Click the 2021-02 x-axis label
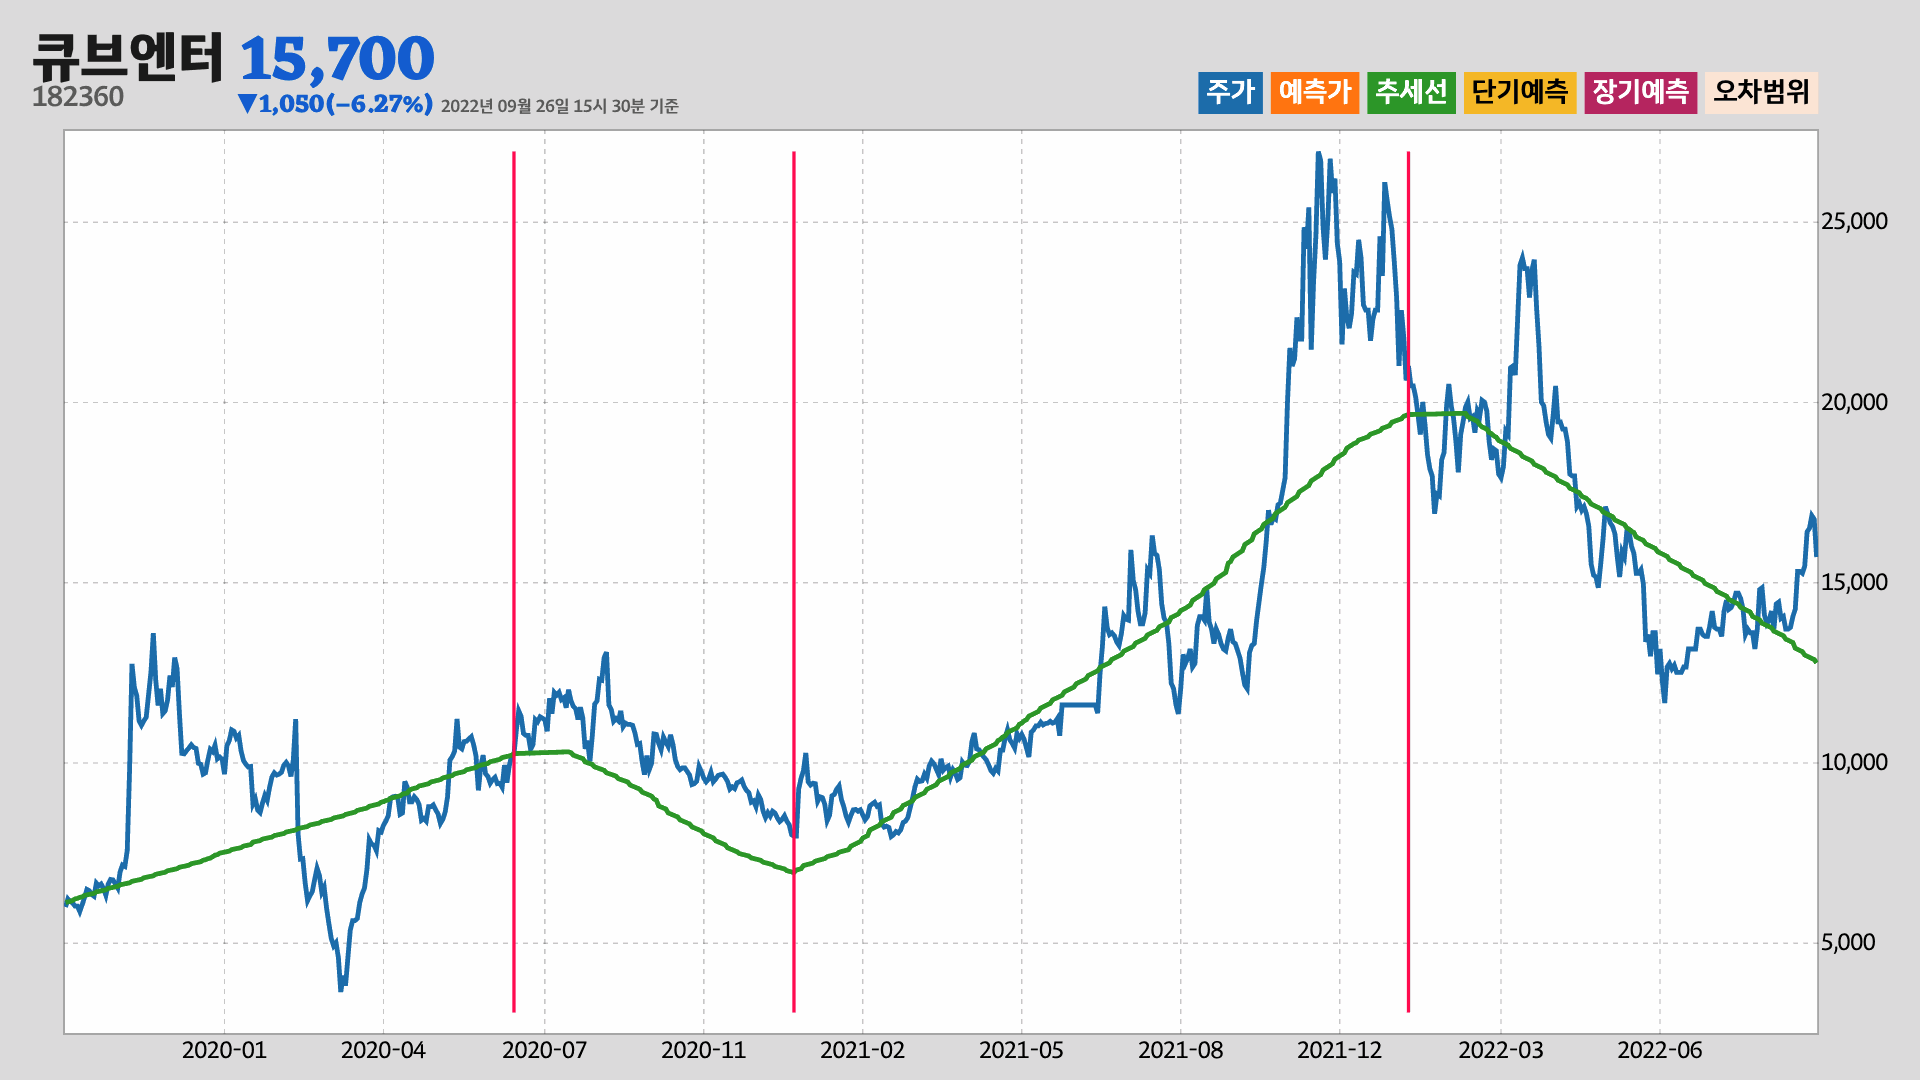Viewport: 1920px width, 1080px height. pyautogui.click(x=862, y=1050)
